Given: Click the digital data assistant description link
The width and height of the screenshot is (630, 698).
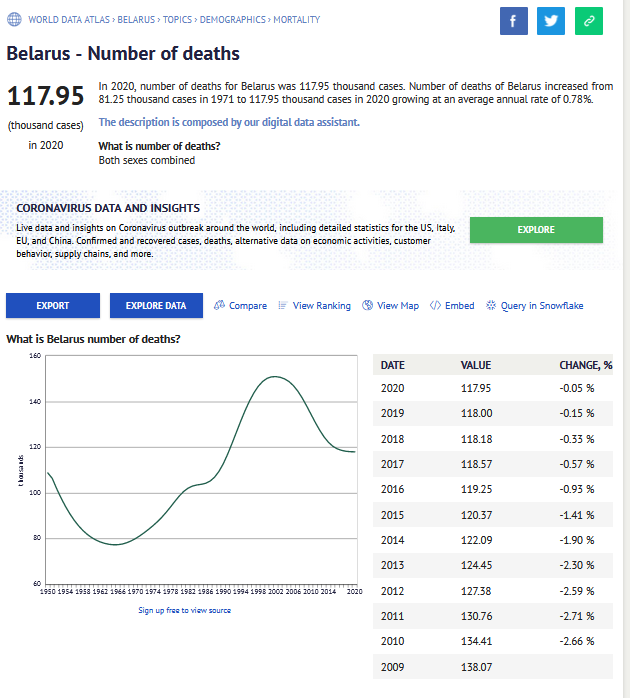Looking at the screenshot, I should [229, 122].
